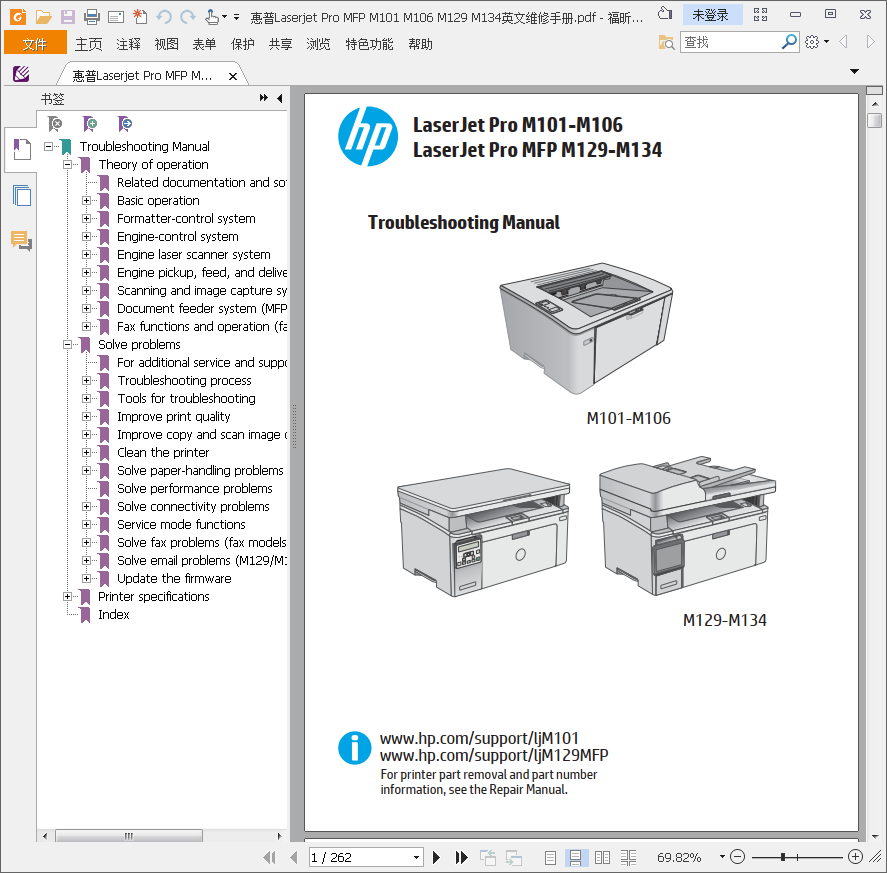Expand the Basic operation bookmark

(x=86, y=201)
